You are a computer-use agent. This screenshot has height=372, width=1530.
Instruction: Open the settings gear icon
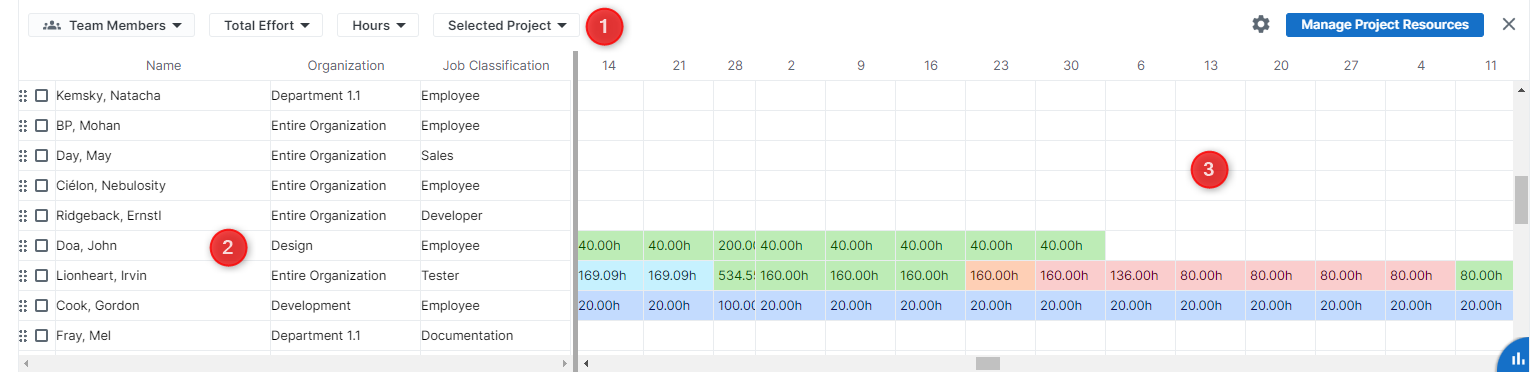pyautogui.click(x=1261, y=24)
